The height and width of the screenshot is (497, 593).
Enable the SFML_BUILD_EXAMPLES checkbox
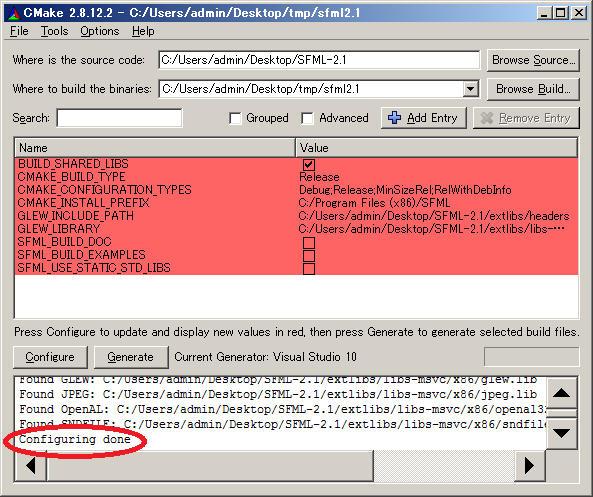(x=309, y=255)
